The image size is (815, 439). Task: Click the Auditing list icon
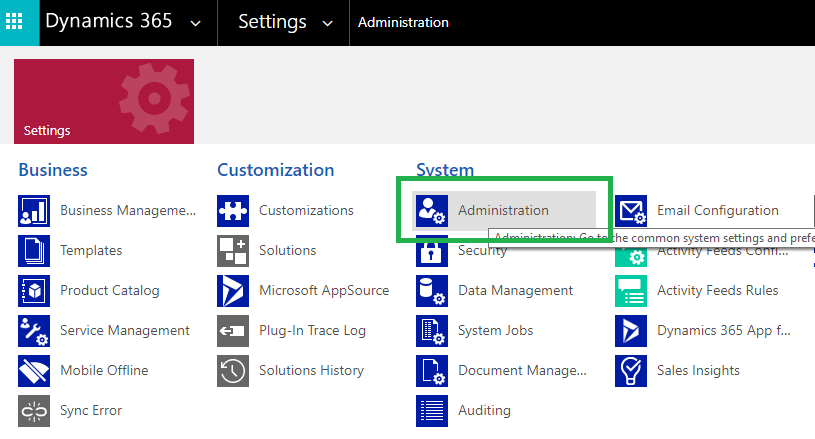pos(432,411)
